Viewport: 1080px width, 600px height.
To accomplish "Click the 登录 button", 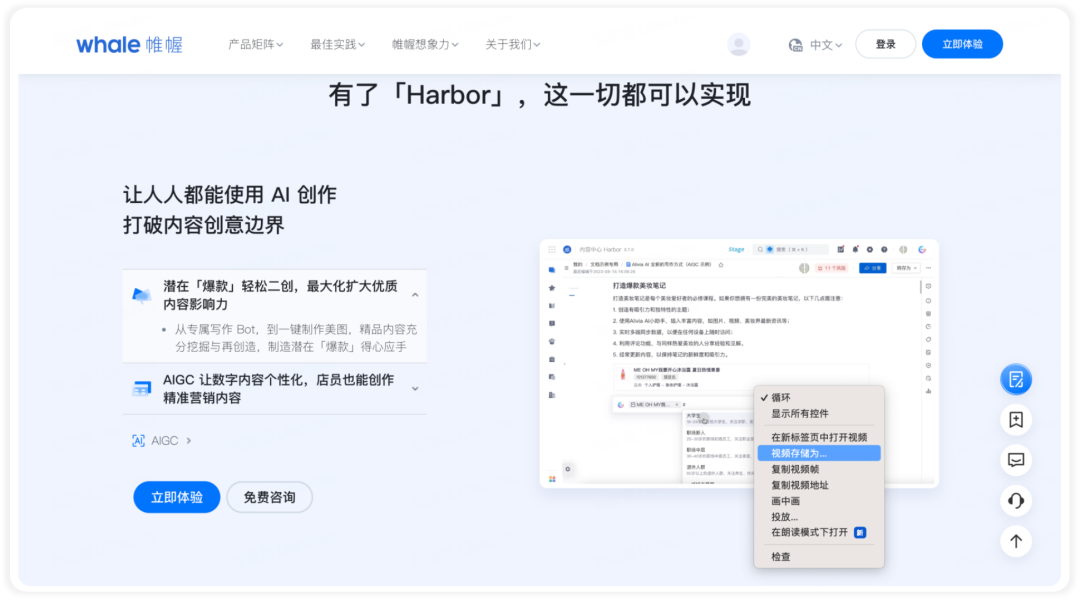I will pyautogui.click(x=885, y=44).
